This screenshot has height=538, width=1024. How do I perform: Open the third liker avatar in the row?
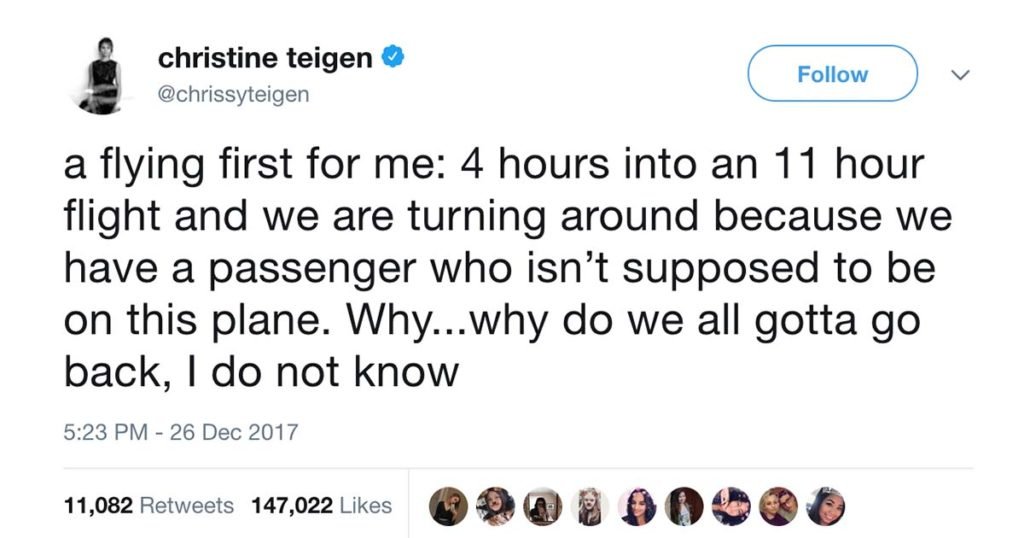[541, 506]
